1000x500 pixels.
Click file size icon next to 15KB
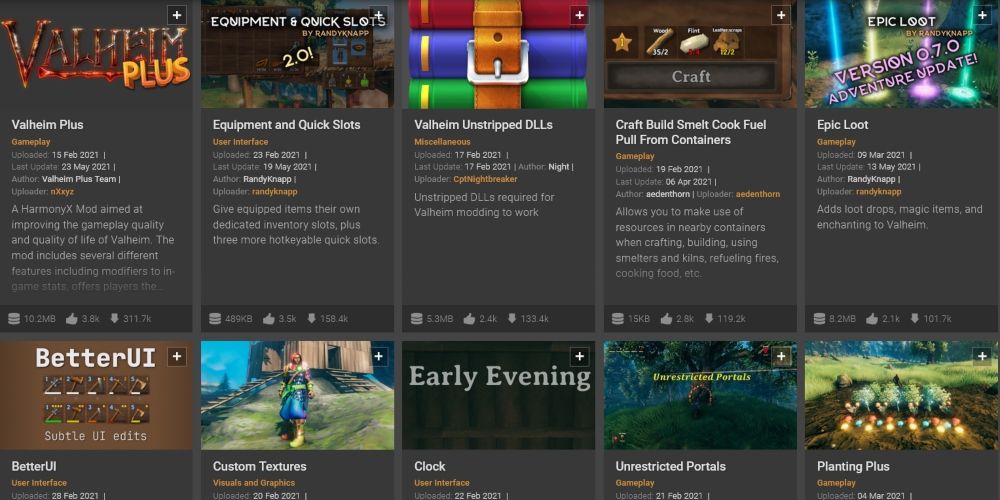(x=617, y=318)
